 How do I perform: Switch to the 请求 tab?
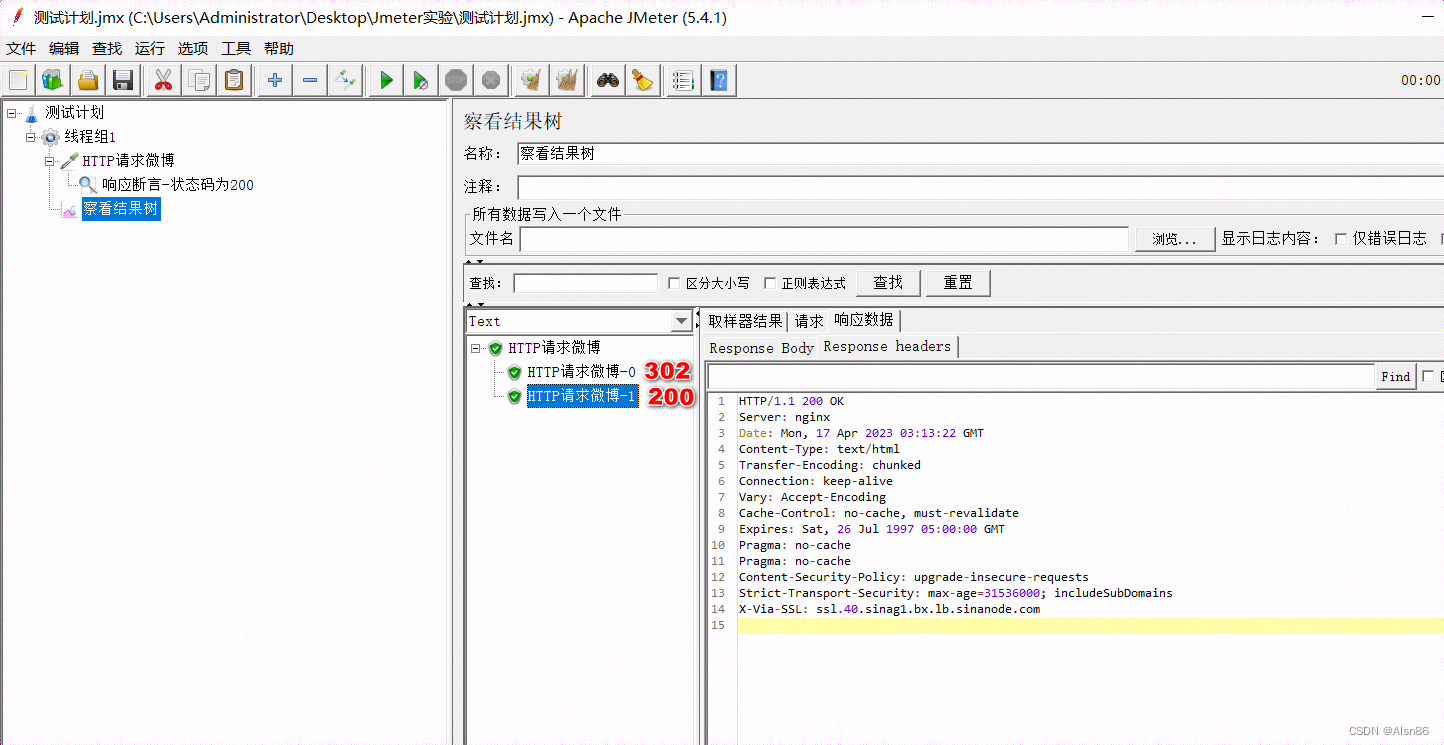click(809, 321)
